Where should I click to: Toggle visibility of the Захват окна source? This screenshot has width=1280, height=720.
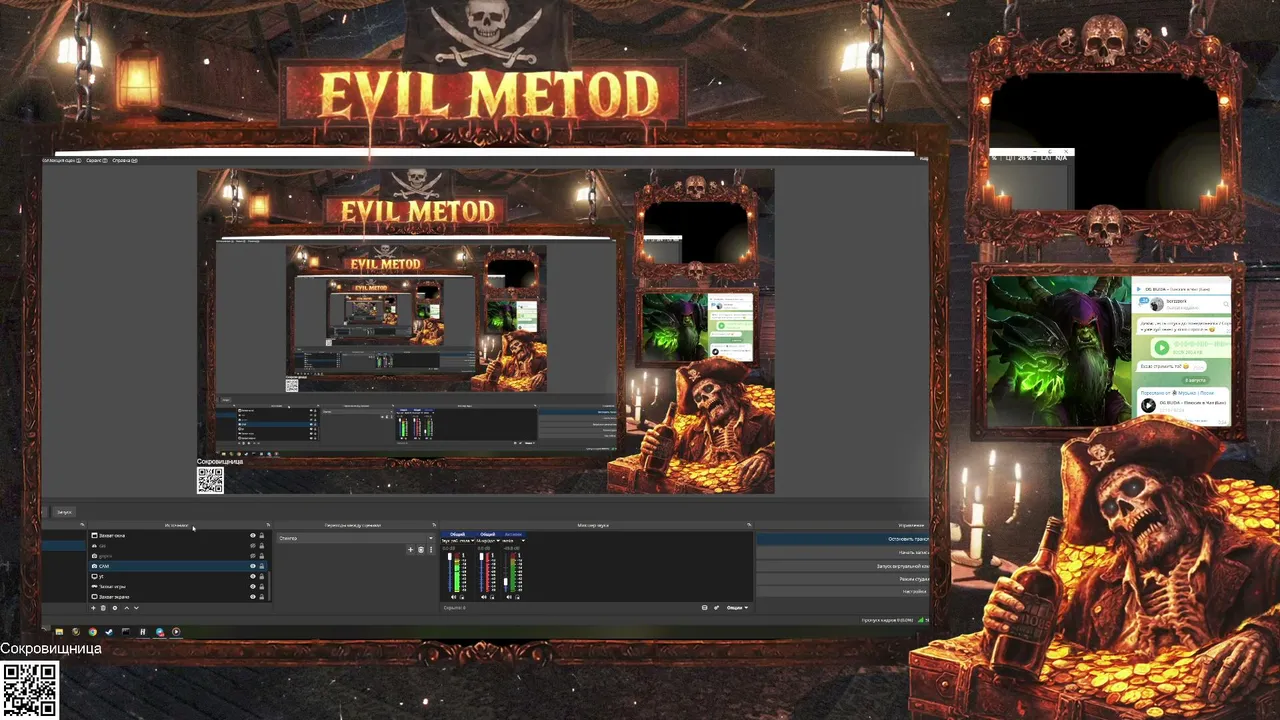[x=252, y=536]
